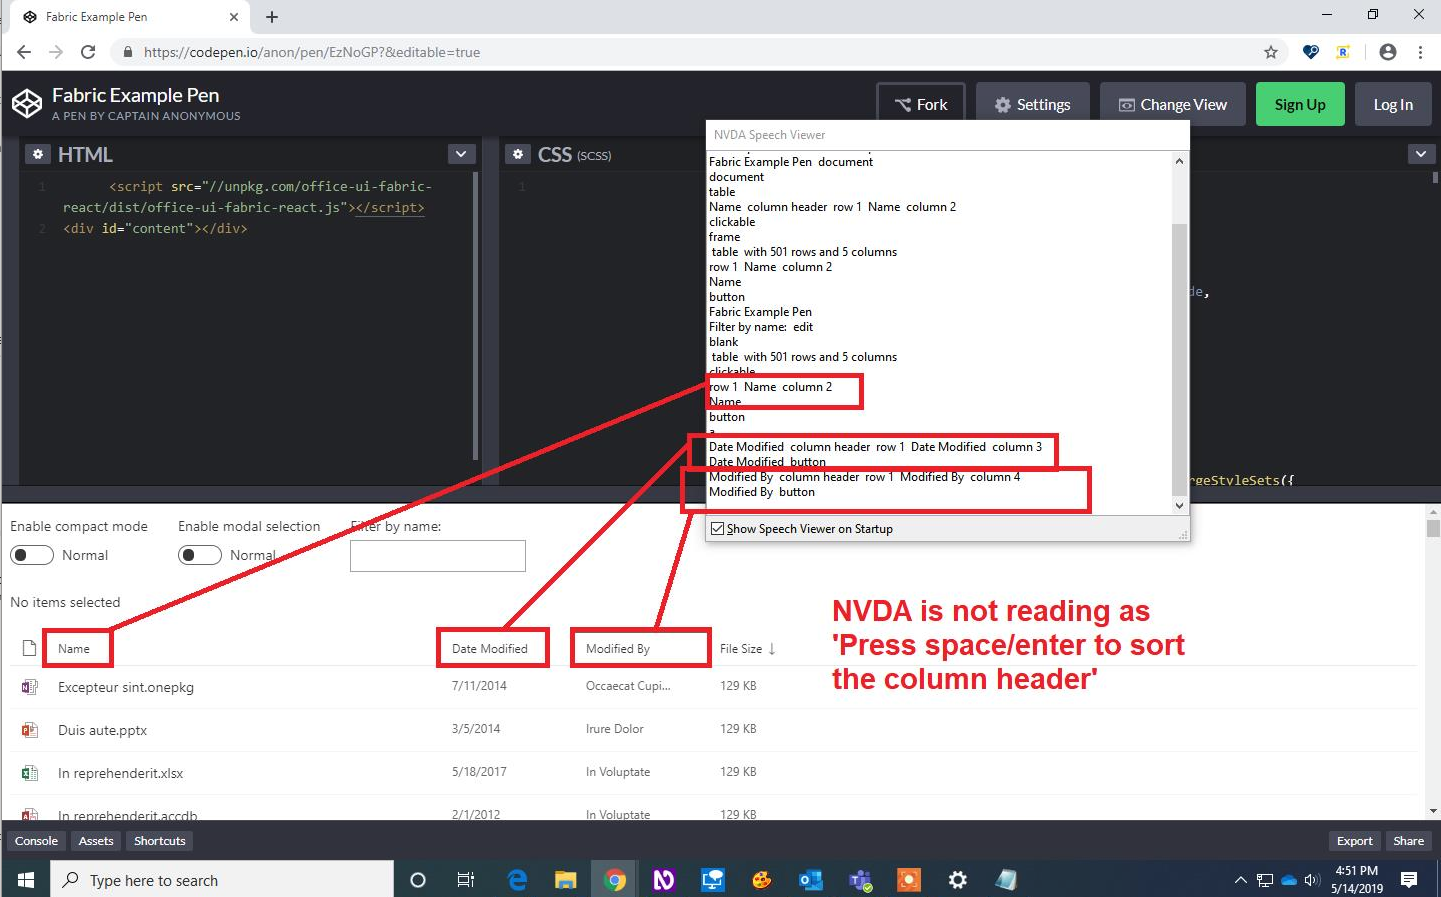Click the CSS panel settings gear icon
This screenshot has height=897, width=1441.
(x=518, y=154)
